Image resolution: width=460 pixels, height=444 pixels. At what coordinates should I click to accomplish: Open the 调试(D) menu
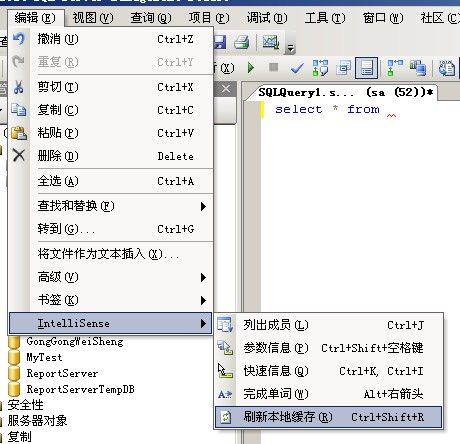tap(267, 18)
